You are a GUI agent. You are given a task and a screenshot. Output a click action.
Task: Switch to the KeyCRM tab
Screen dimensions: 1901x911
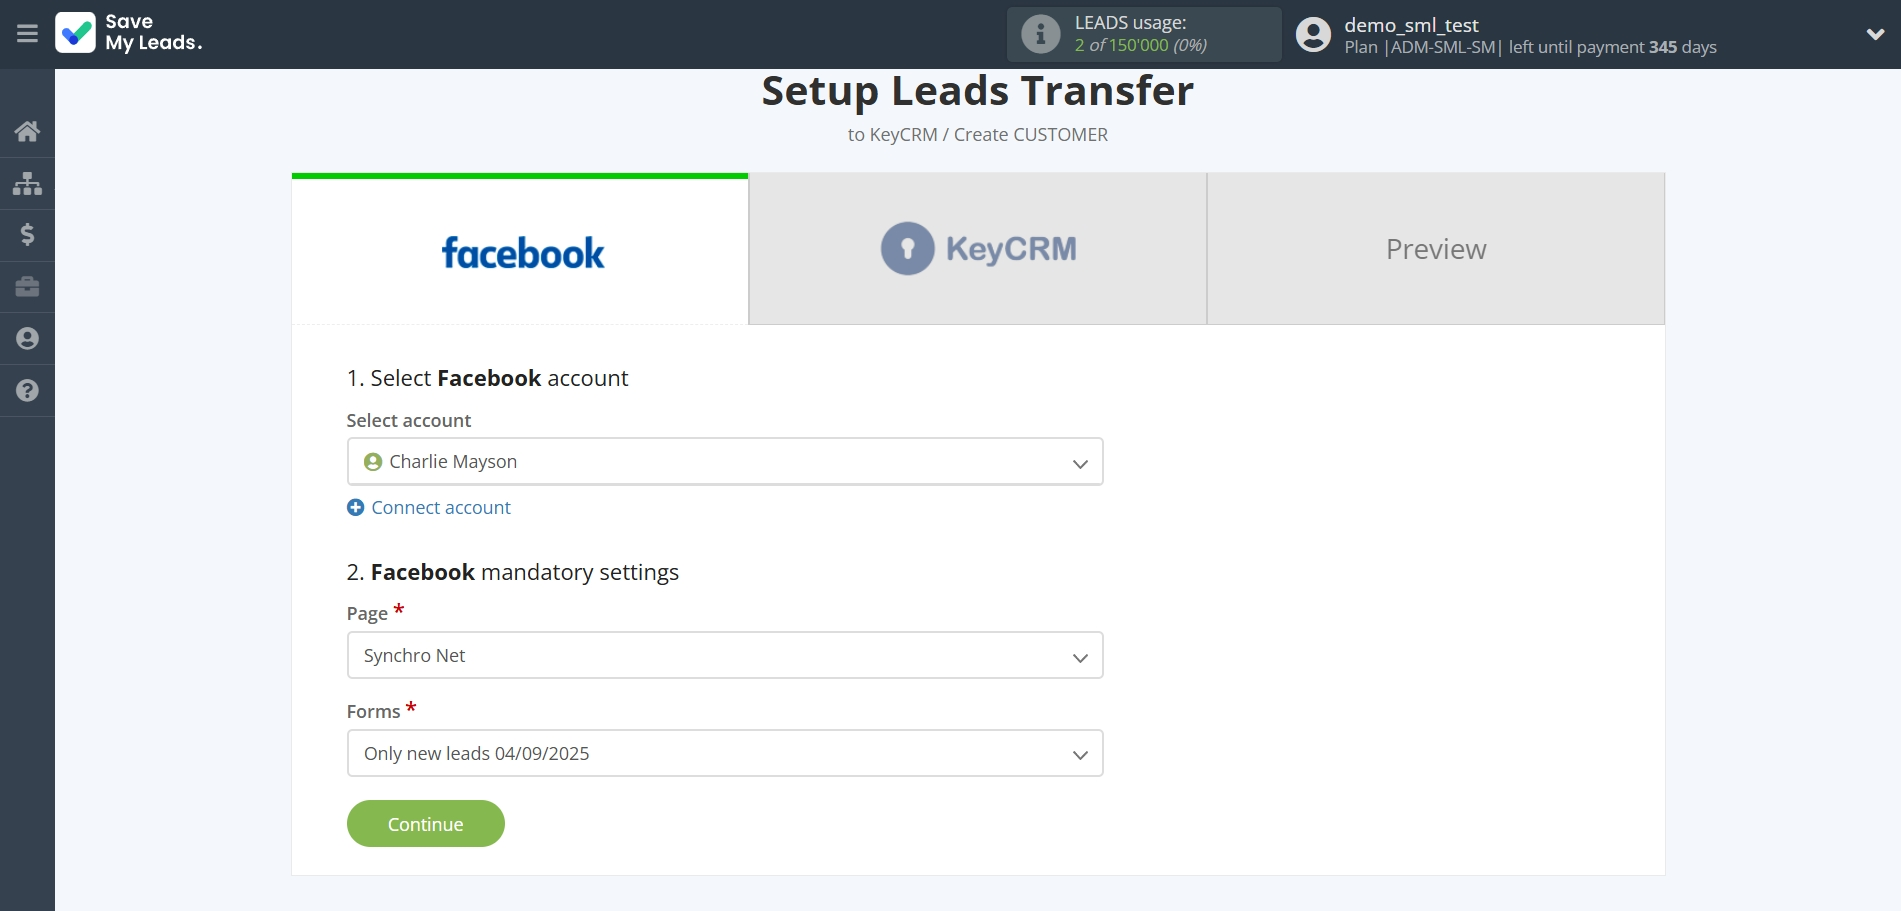[977, 248]
